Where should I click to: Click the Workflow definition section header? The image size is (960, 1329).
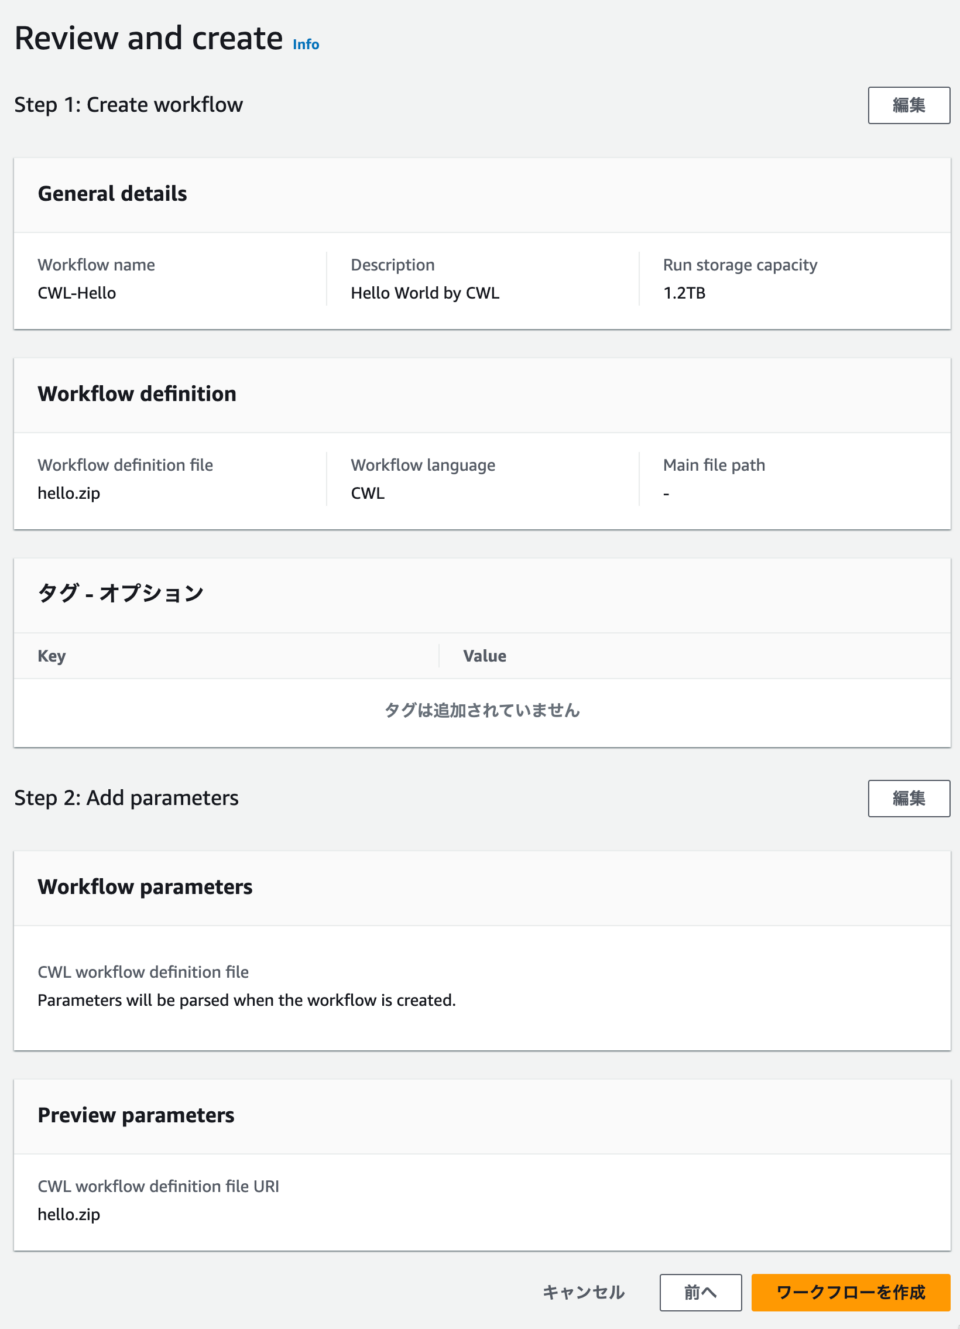tap(137, 394)
